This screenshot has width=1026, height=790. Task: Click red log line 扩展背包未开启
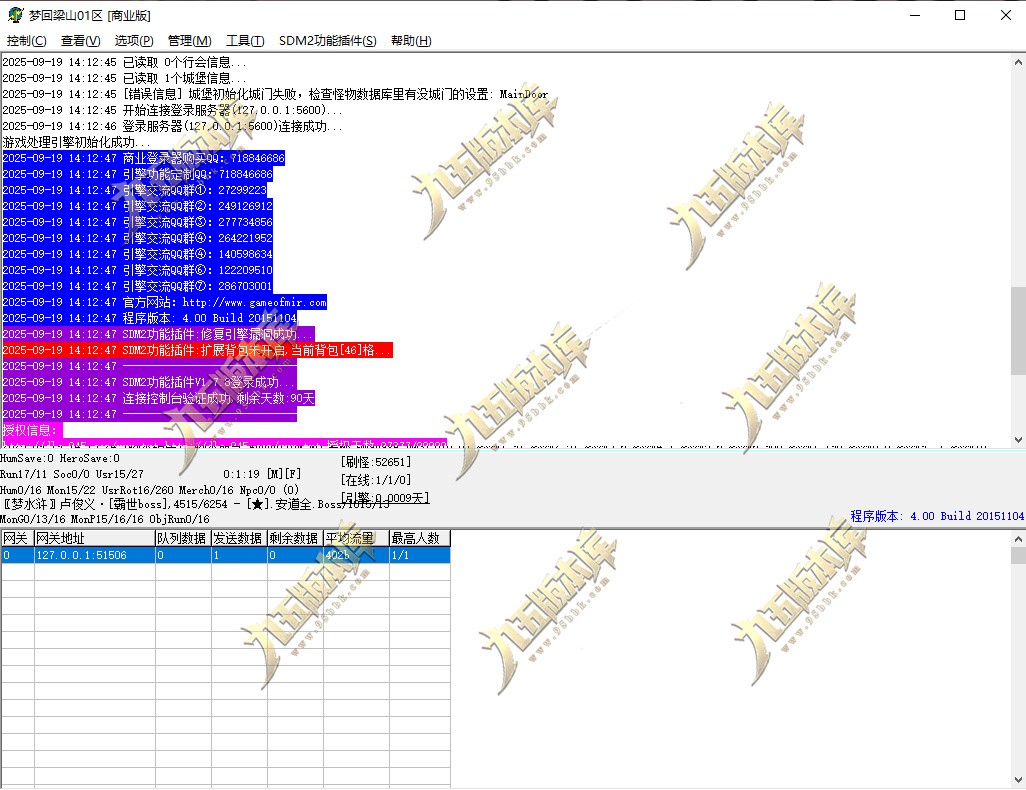tap(197, 350)
